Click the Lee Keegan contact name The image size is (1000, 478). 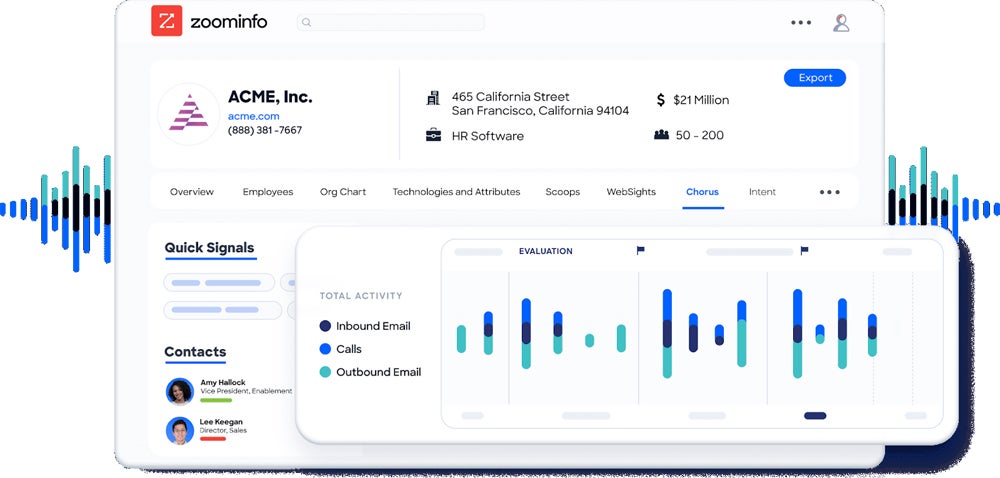[221, 422]
